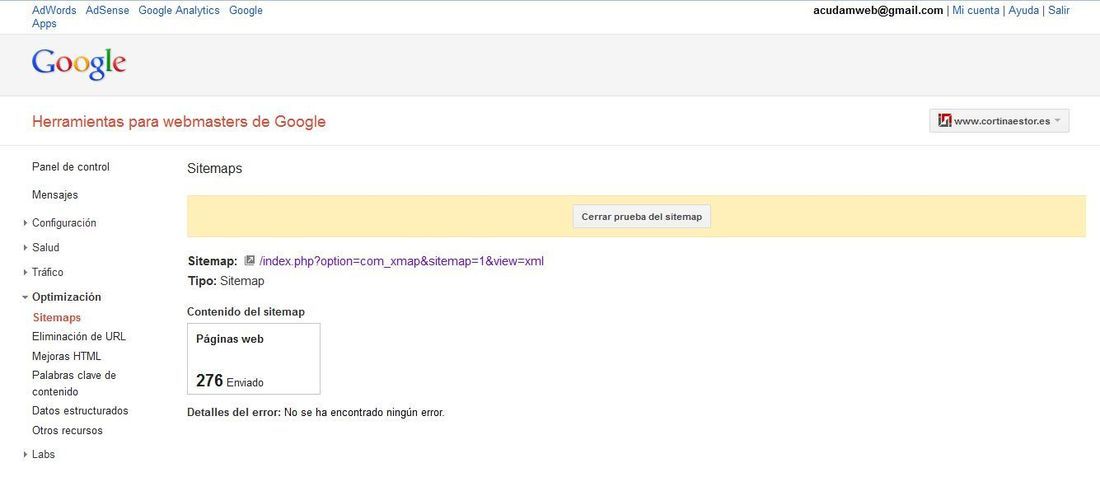This screenshot has width=1100, height=477.
Task: Sign out via Salir
Action: tap(1059, 11)
